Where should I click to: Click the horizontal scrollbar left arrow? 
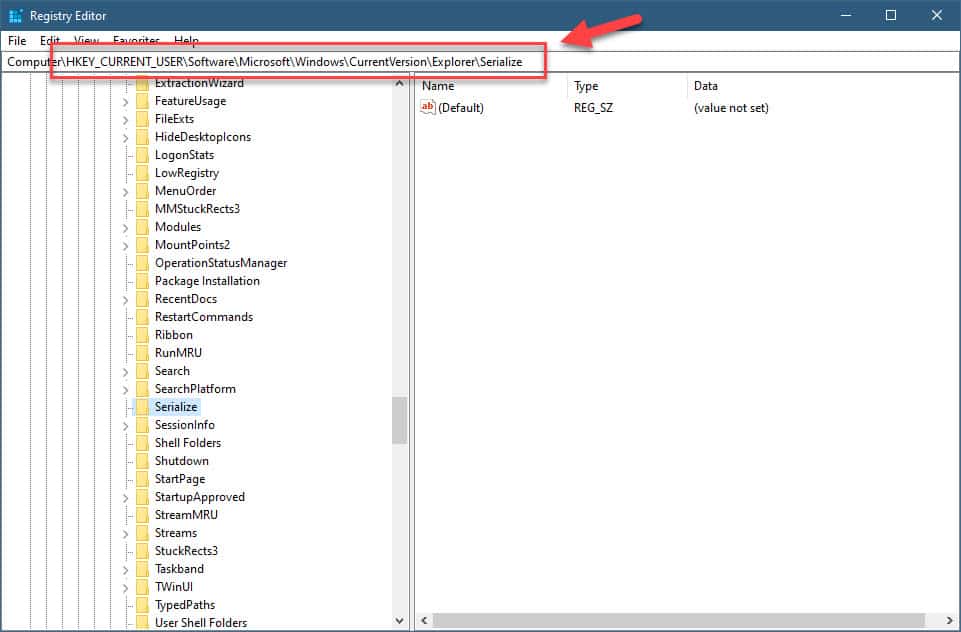[x=424, y=620]
